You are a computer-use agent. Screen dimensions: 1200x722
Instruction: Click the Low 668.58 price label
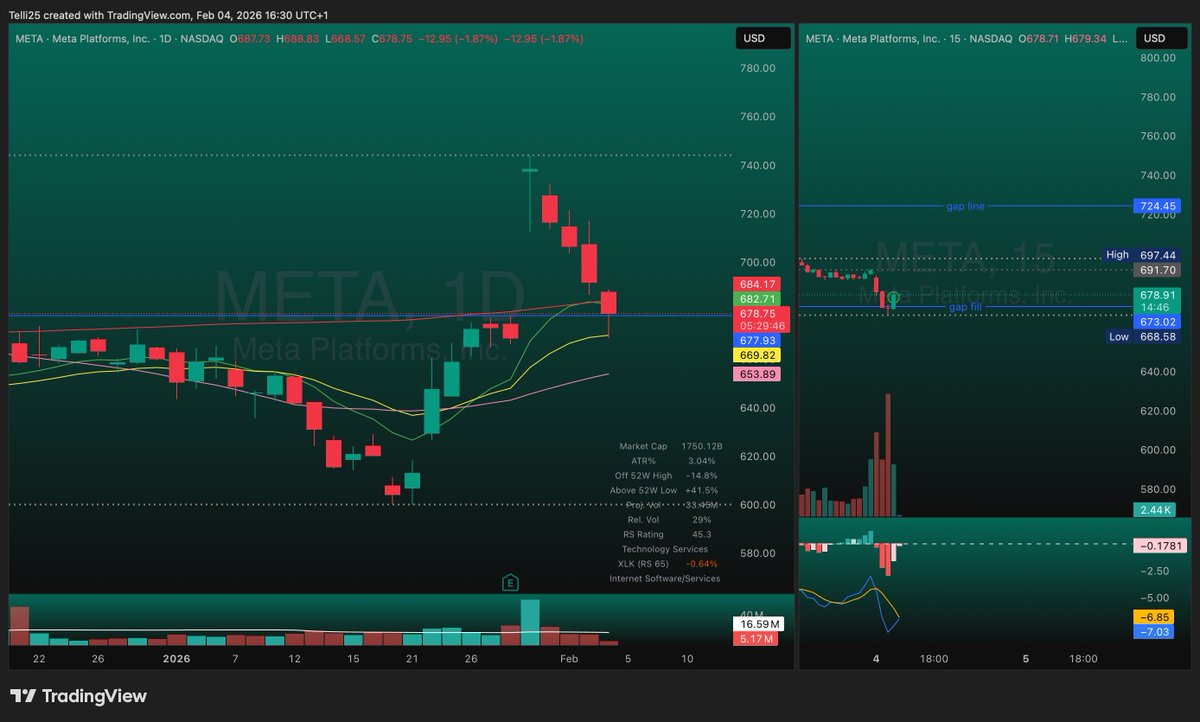click(x=1143, y=337)
